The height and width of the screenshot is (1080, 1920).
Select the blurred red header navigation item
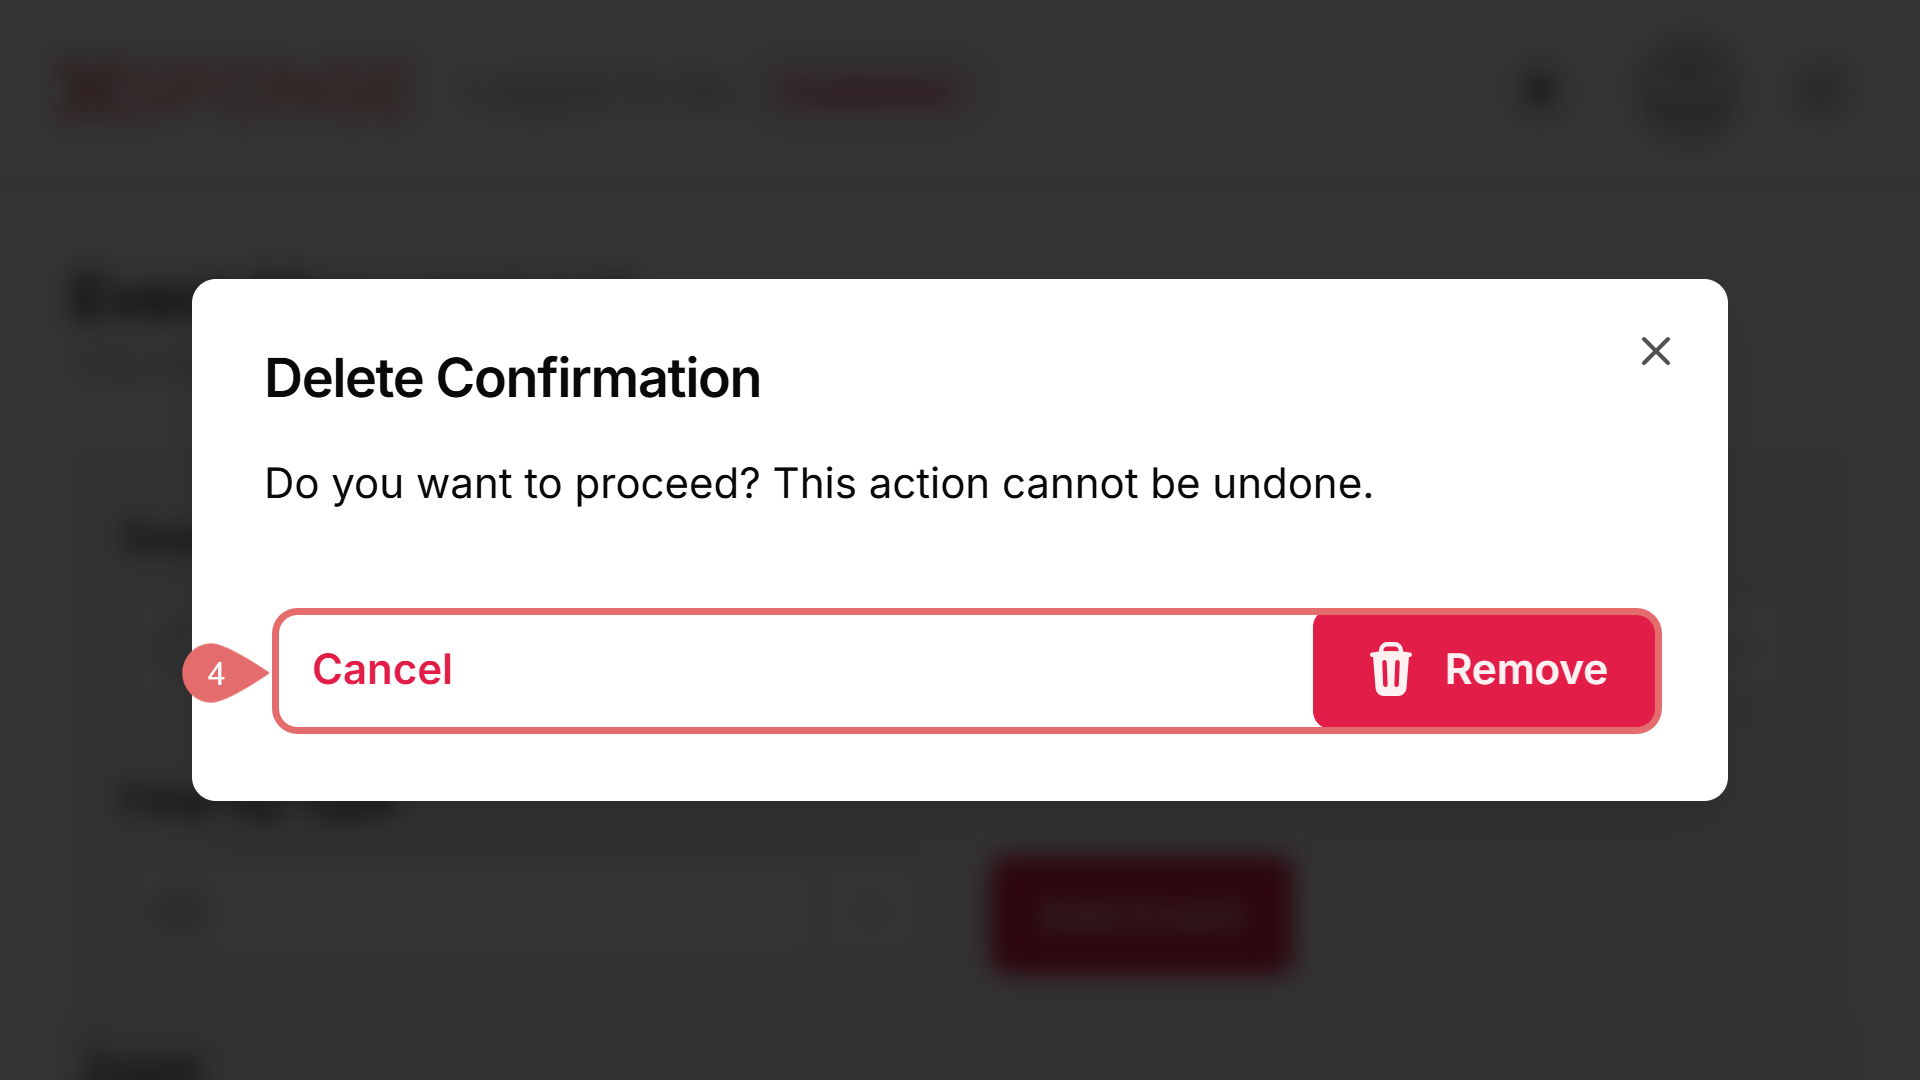point(866,92)
